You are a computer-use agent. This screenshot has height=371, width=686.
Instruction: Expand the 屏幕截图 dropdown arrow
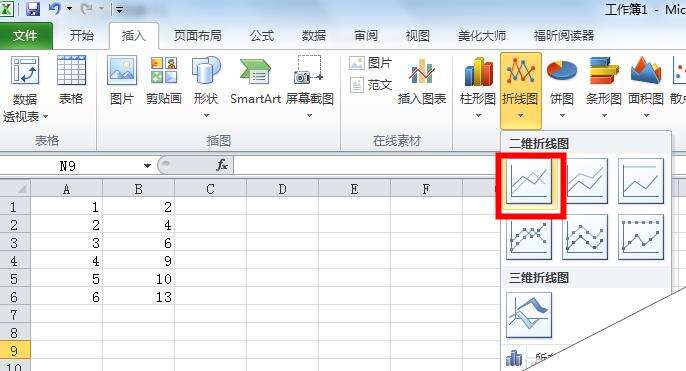309,116
